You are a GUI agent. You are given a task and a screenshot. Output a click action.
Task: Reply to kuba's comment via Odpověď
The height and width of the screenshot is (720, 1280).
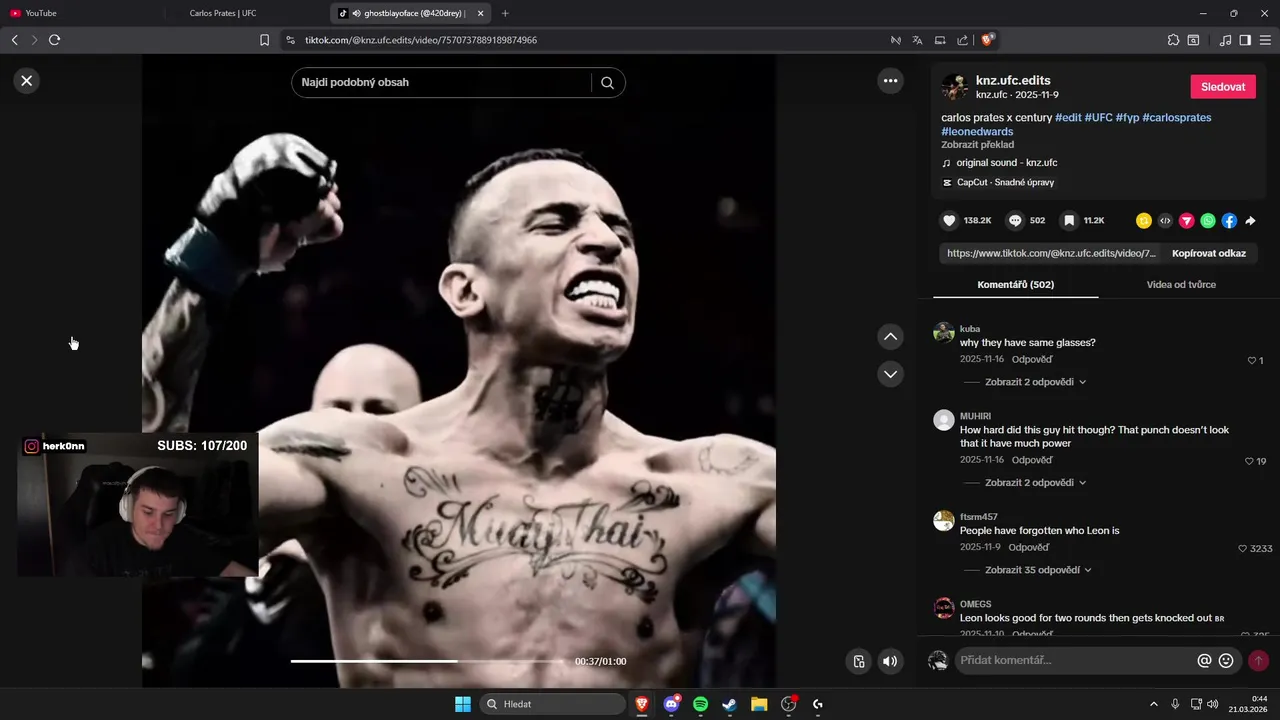pos(1032,359)
